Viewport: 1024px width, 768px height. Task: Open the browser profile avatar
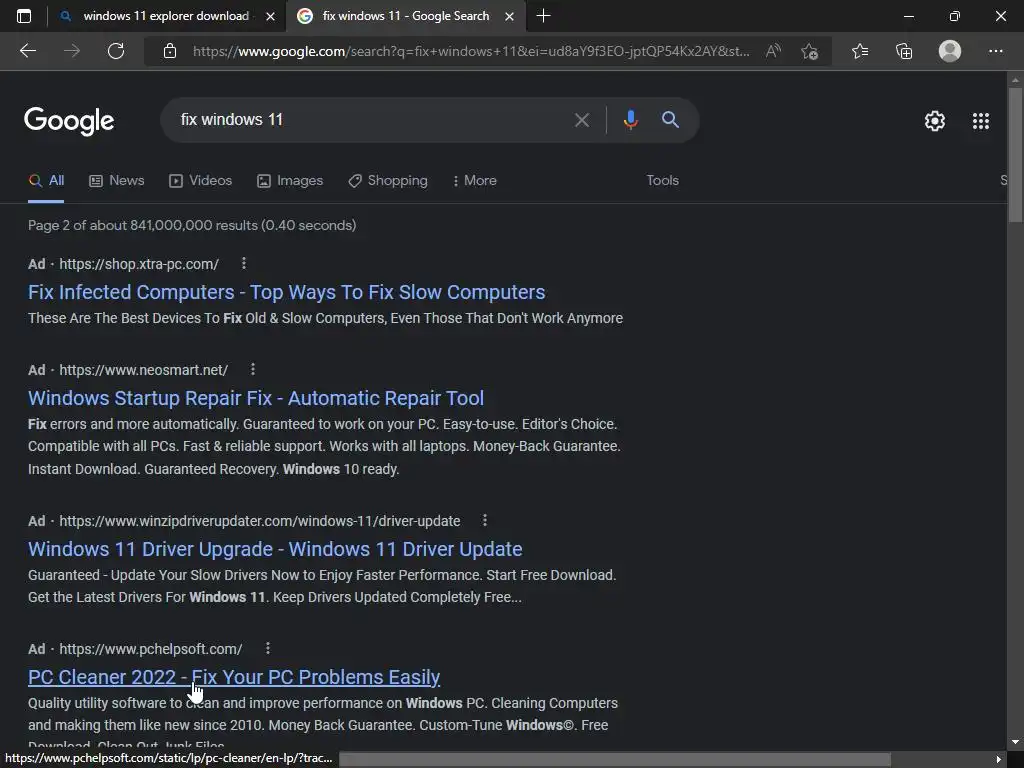click(950, 51)
